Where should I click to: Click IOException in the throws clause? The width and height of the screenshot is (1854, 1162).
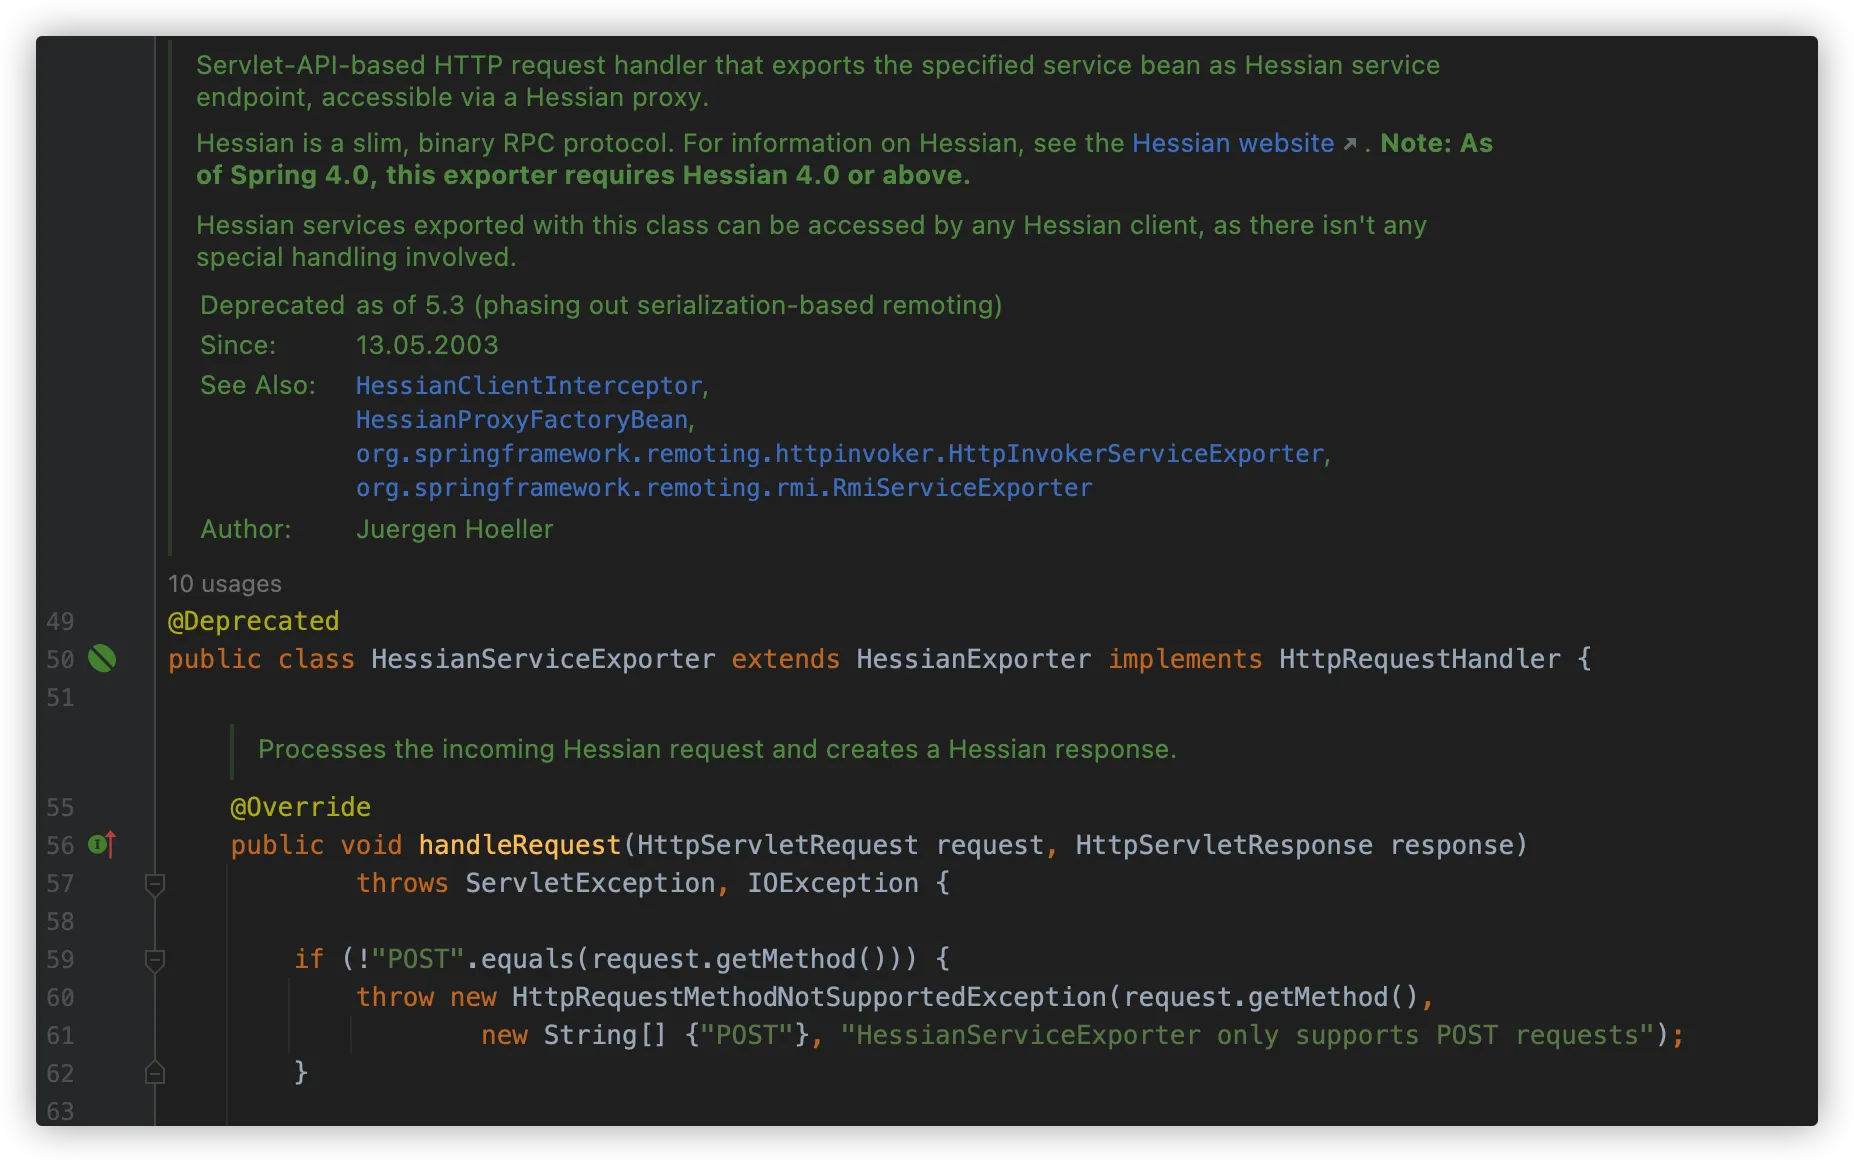click(x=833, y=883)
